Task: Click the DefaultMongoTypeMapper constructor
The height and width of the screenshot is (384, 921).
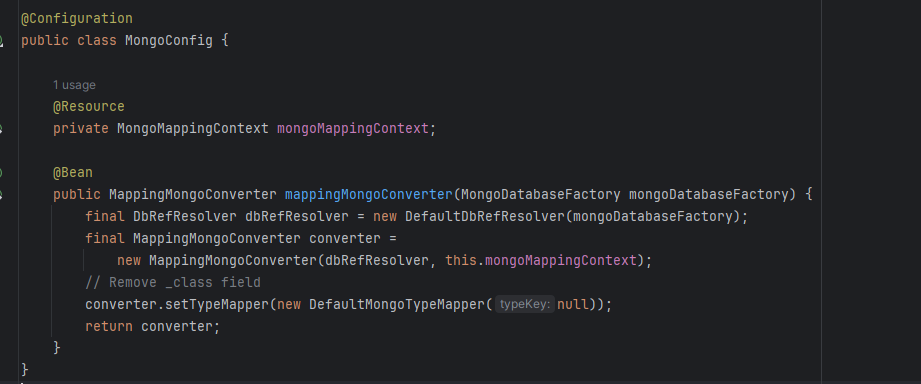Action: pos(397,305)
